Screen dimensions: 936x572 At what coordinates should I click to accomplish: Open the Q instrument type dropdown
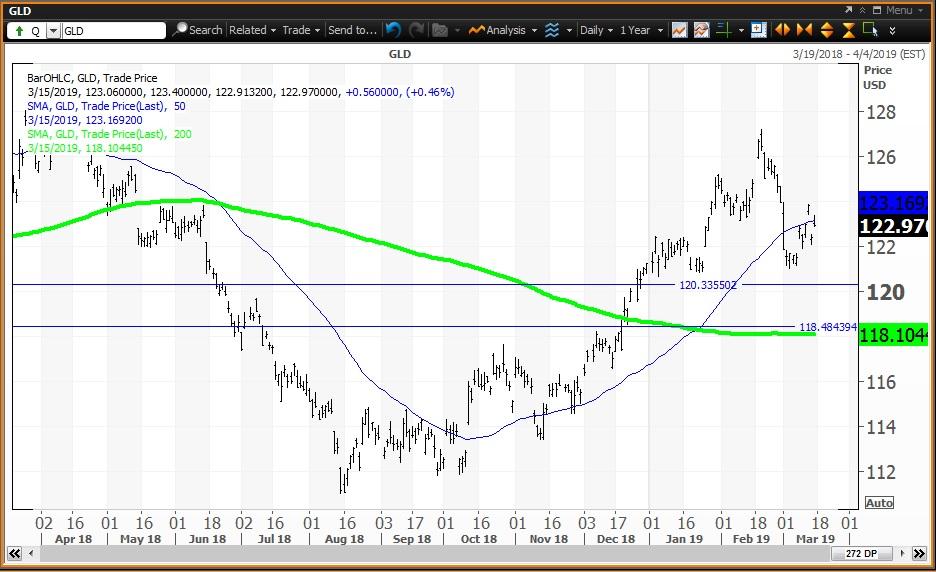[53, 31]
